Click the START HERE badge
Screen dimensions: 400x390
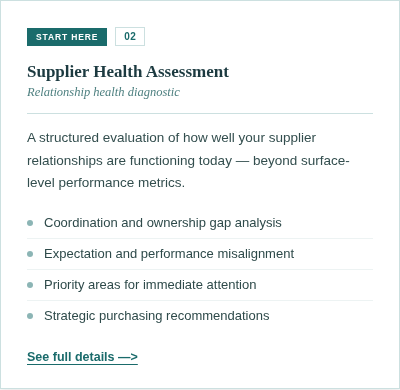tap(67, 37)
